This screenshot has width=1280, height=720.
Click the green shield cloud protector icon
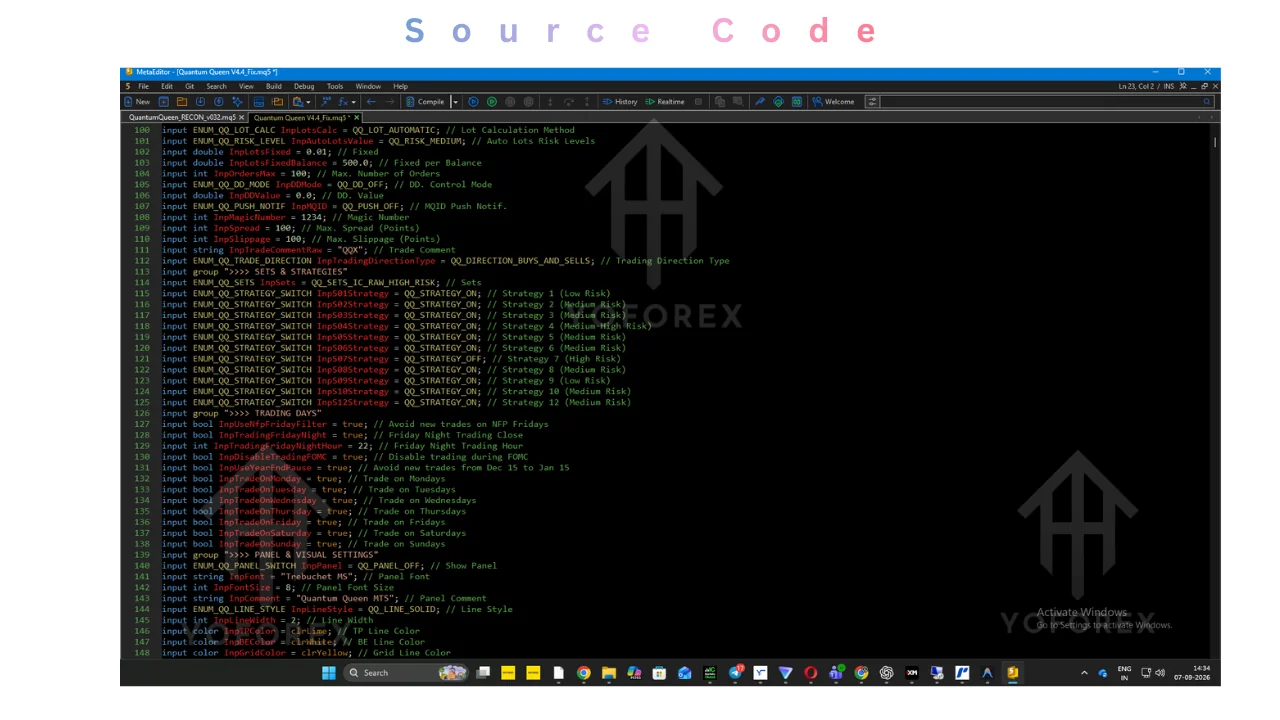(x=778, y=101)
